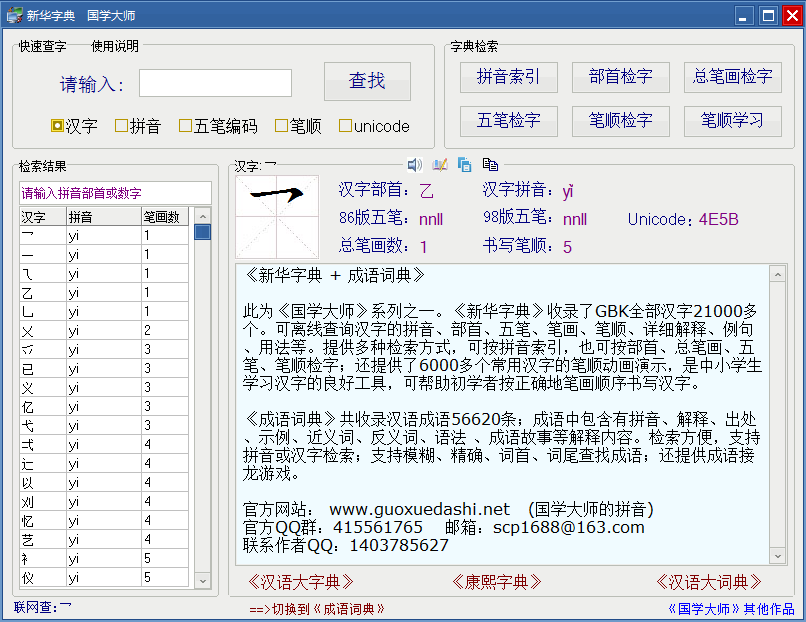The image size is (806, 622).
Task: Open 拼音索引 dictionary lookup
Action: coord(509,77)
